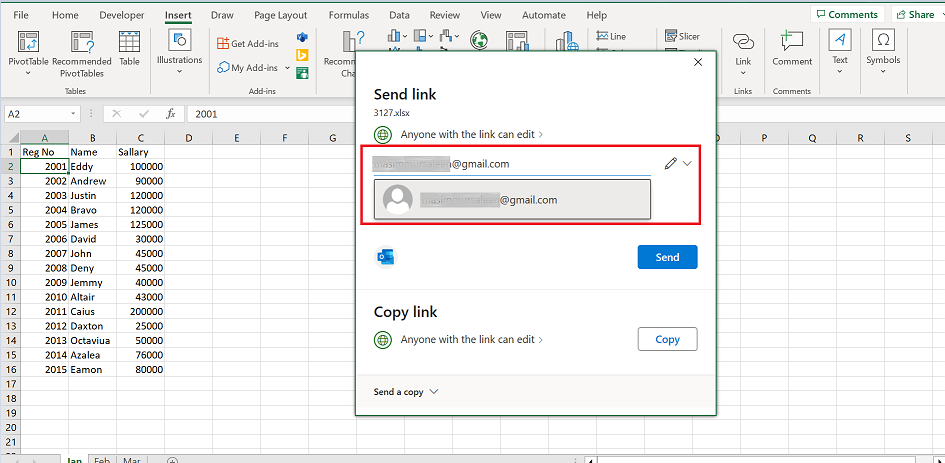Close the Send link dialog
The width and height of the screenshot is (945, 463).
698,62
